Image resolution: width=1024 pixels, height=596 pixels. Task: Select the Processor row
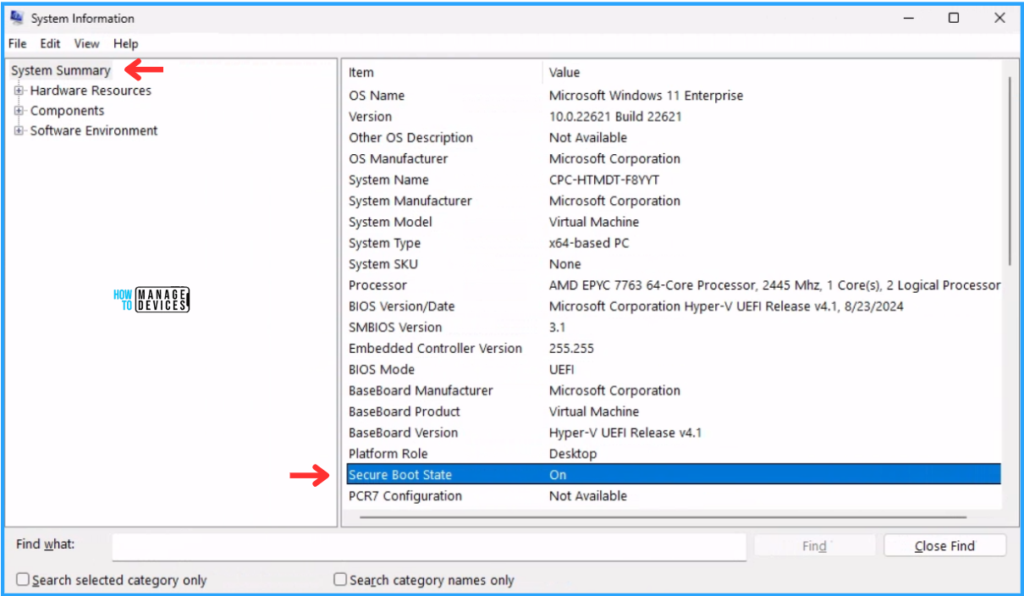[x=673, y=285]
